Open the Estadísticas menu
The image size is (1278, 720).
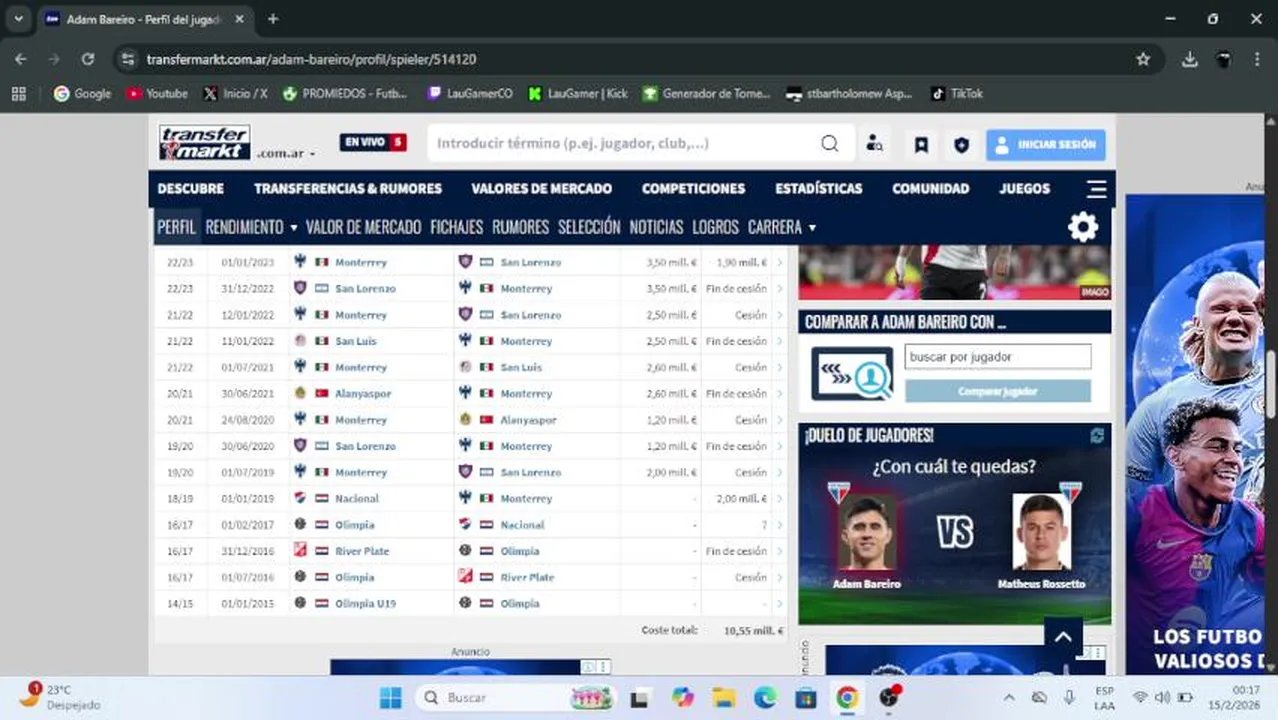pos(818,188)
